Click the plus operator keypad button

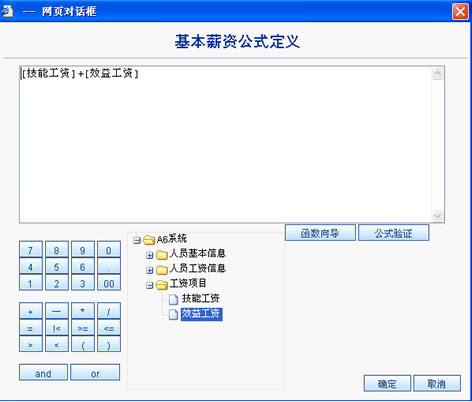(x=31, y=311)
